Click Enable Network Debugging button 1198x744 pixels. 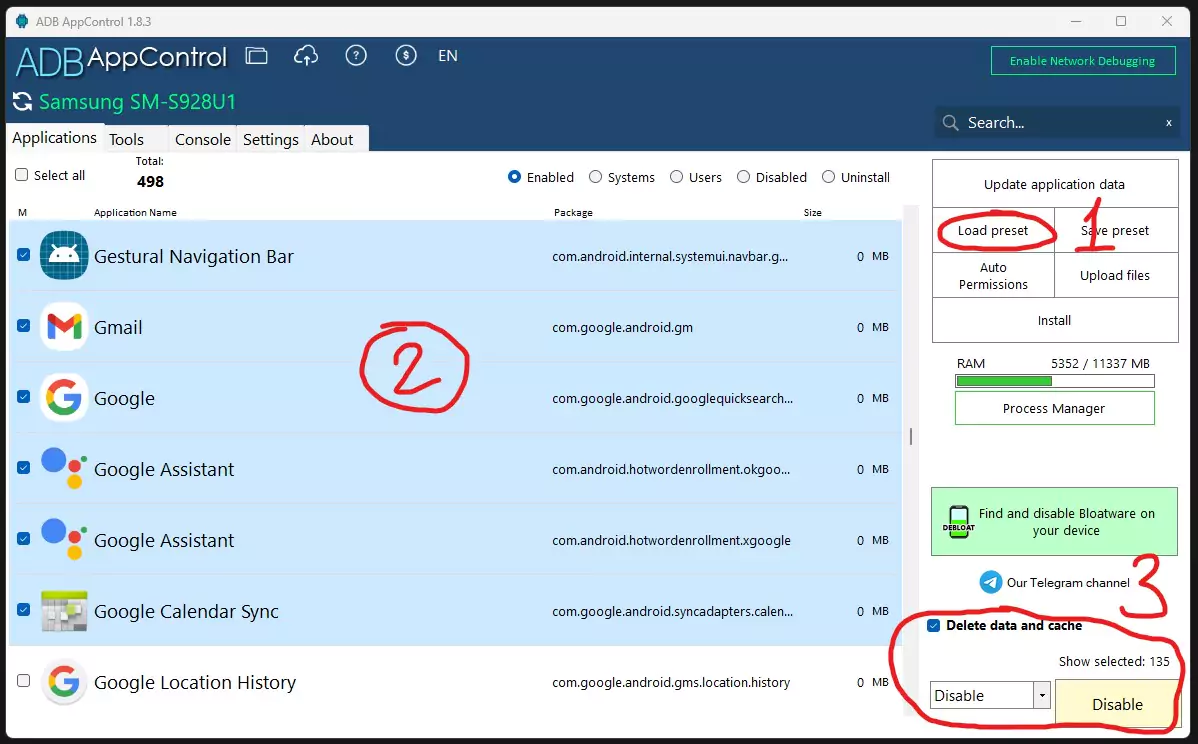[1083, 61]
